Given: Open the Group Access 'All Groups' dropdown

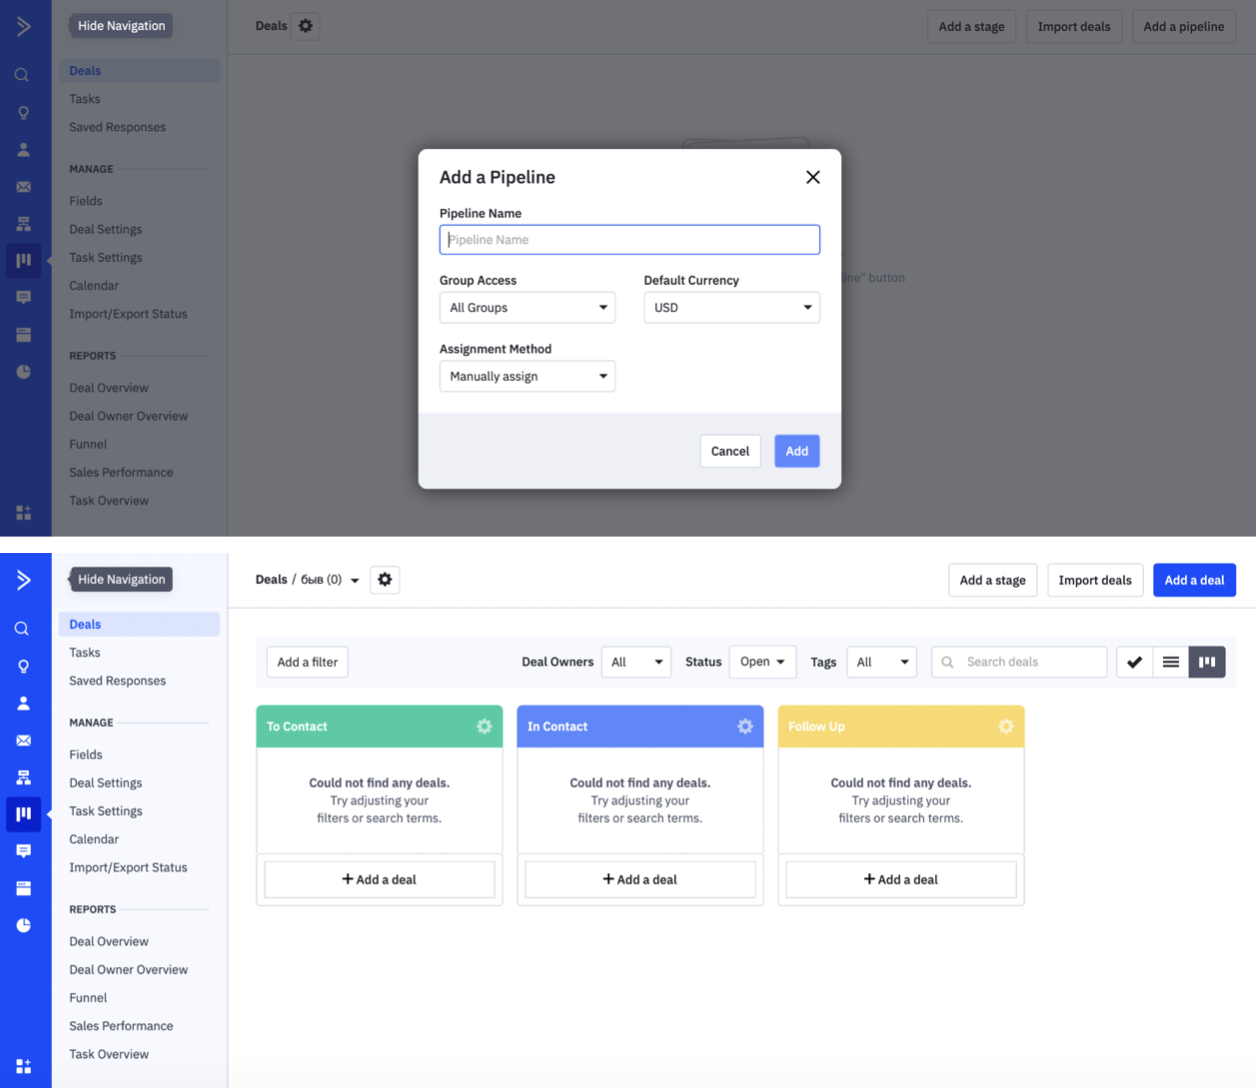Looking at the screenshot, I should pyautogui.click(x=527, y=308).
